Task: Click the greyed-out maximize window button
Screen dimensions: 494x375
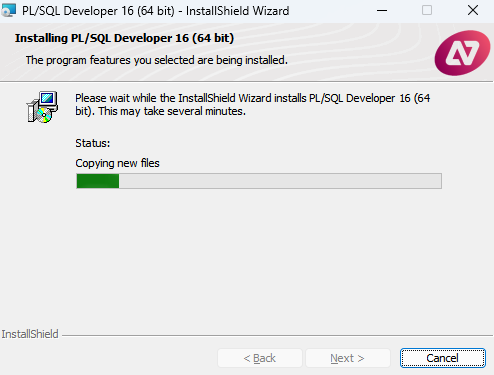Action: coord(427,11)
